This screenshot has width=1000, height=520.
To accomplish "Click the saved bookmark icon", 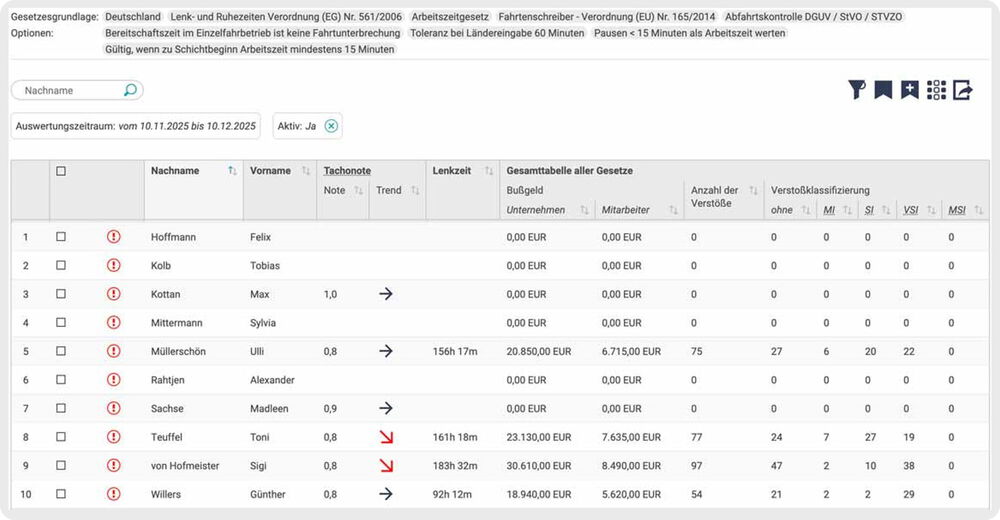I will pos(883,91).
